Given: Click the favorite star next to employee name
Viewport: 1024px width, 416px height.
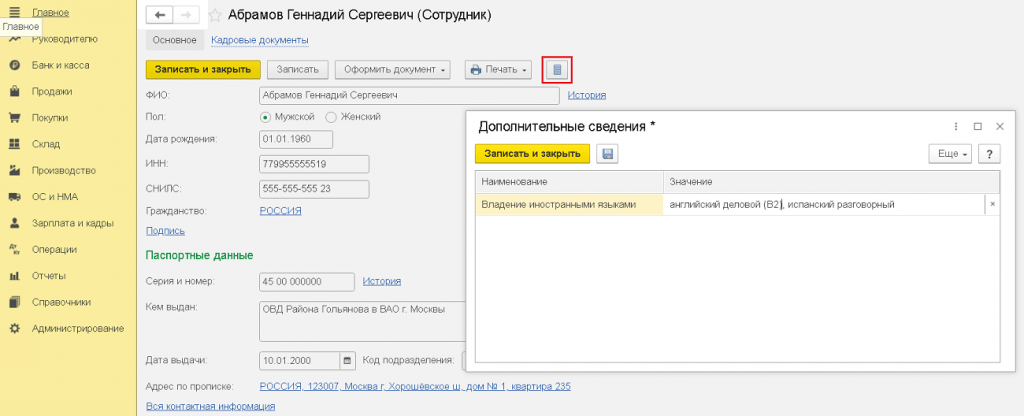Looking at the screenshot, I should coord(214,16).
